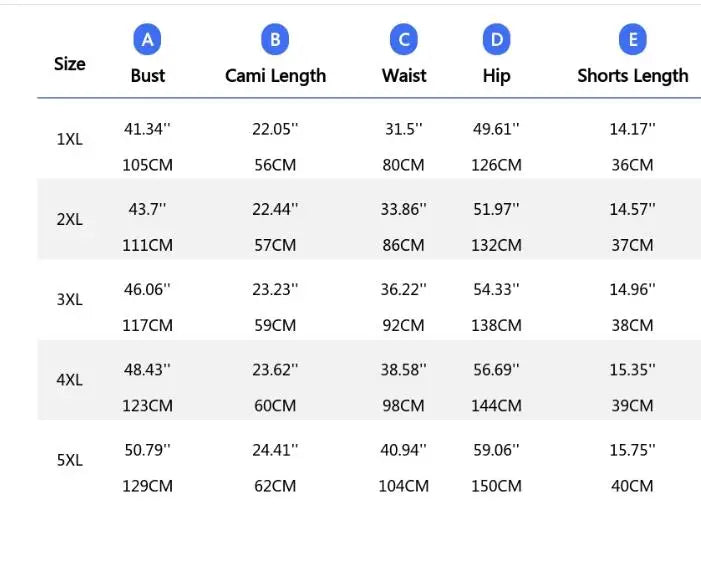Click the blue C circle icon
The width and height of the screenshot is (701, 565).
(404, 39)
